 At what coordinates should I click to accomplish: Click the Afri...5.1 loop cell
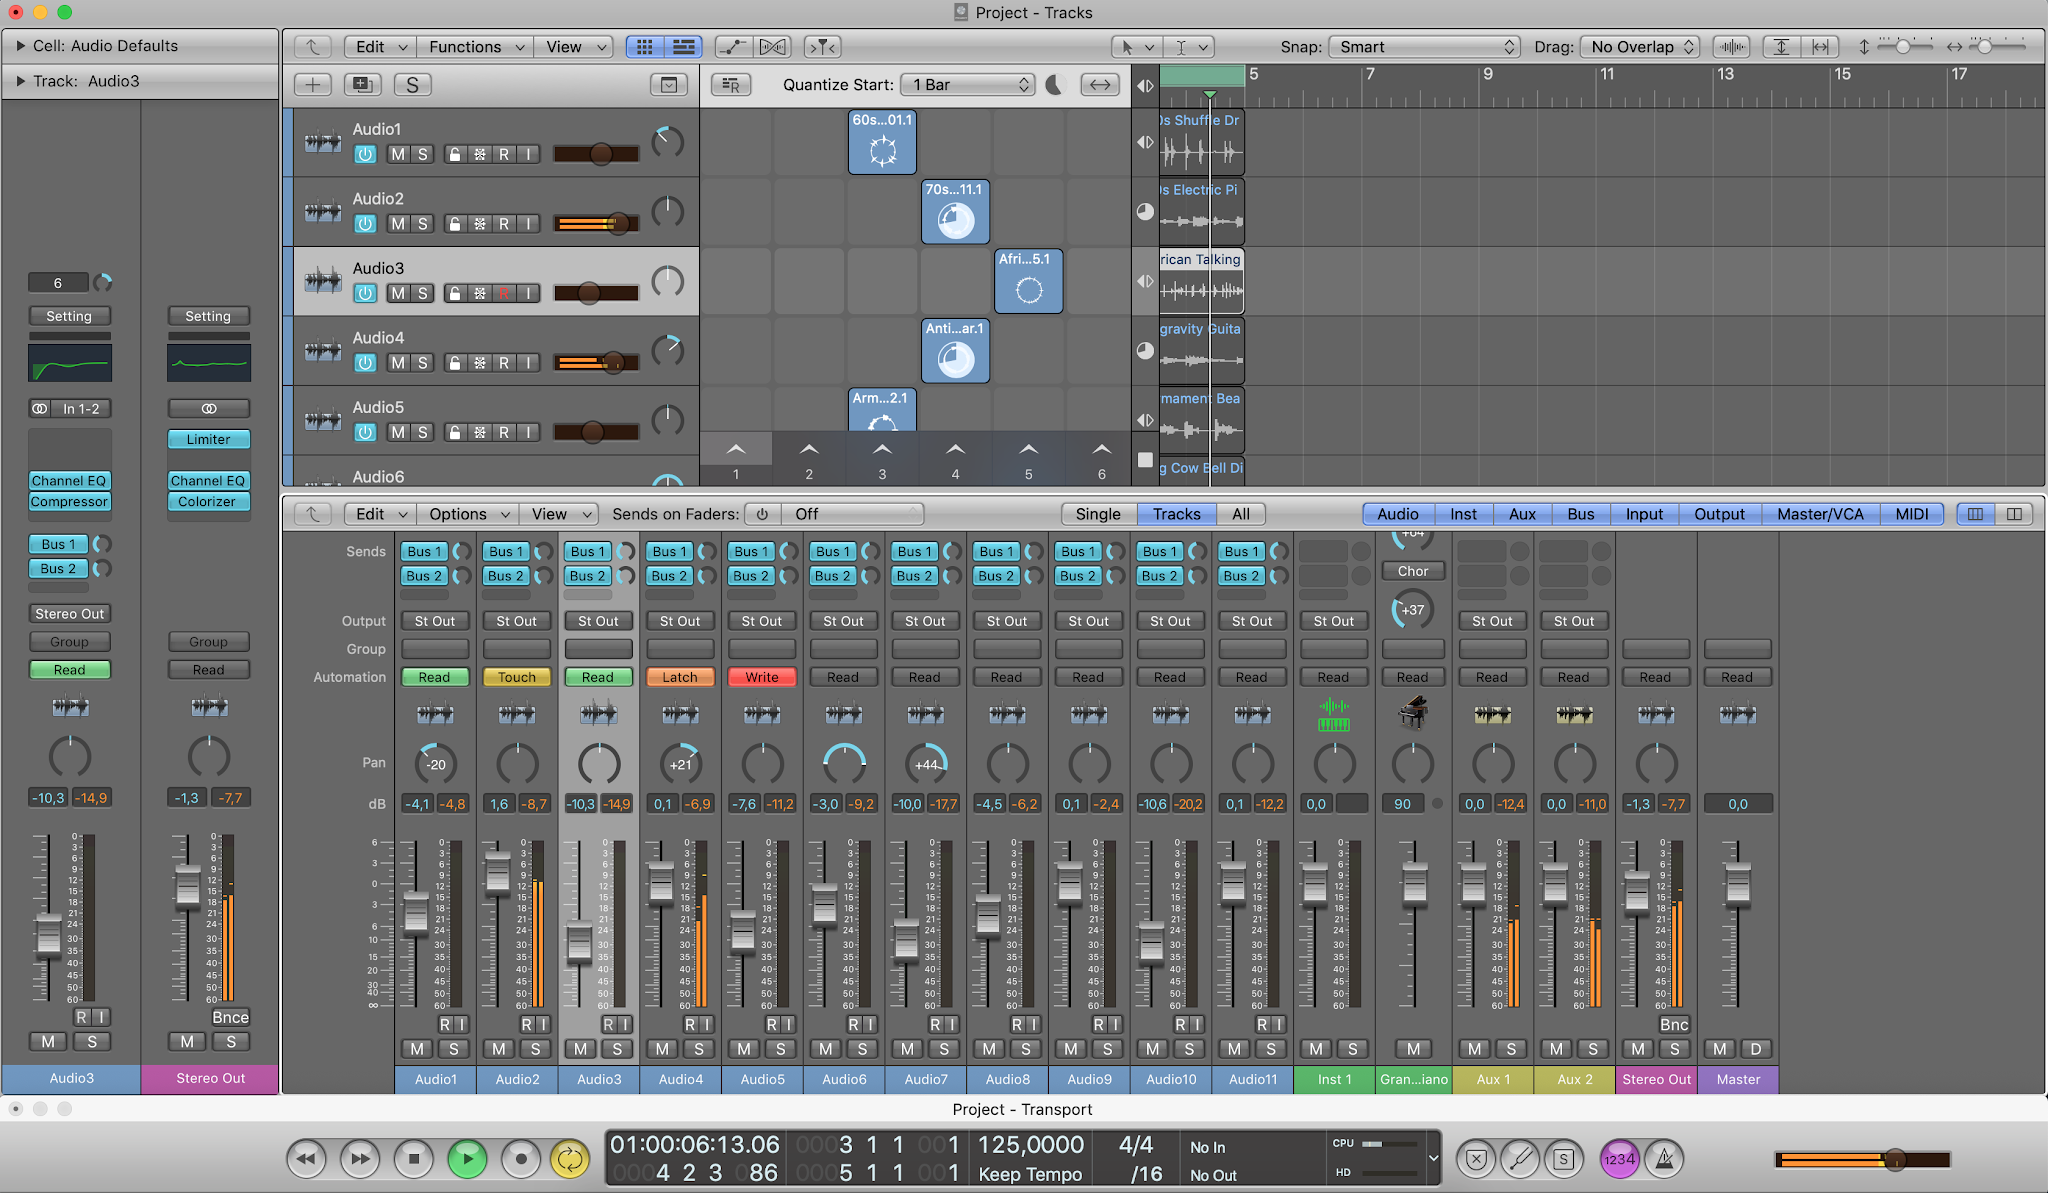click(x=1028, y=281)
